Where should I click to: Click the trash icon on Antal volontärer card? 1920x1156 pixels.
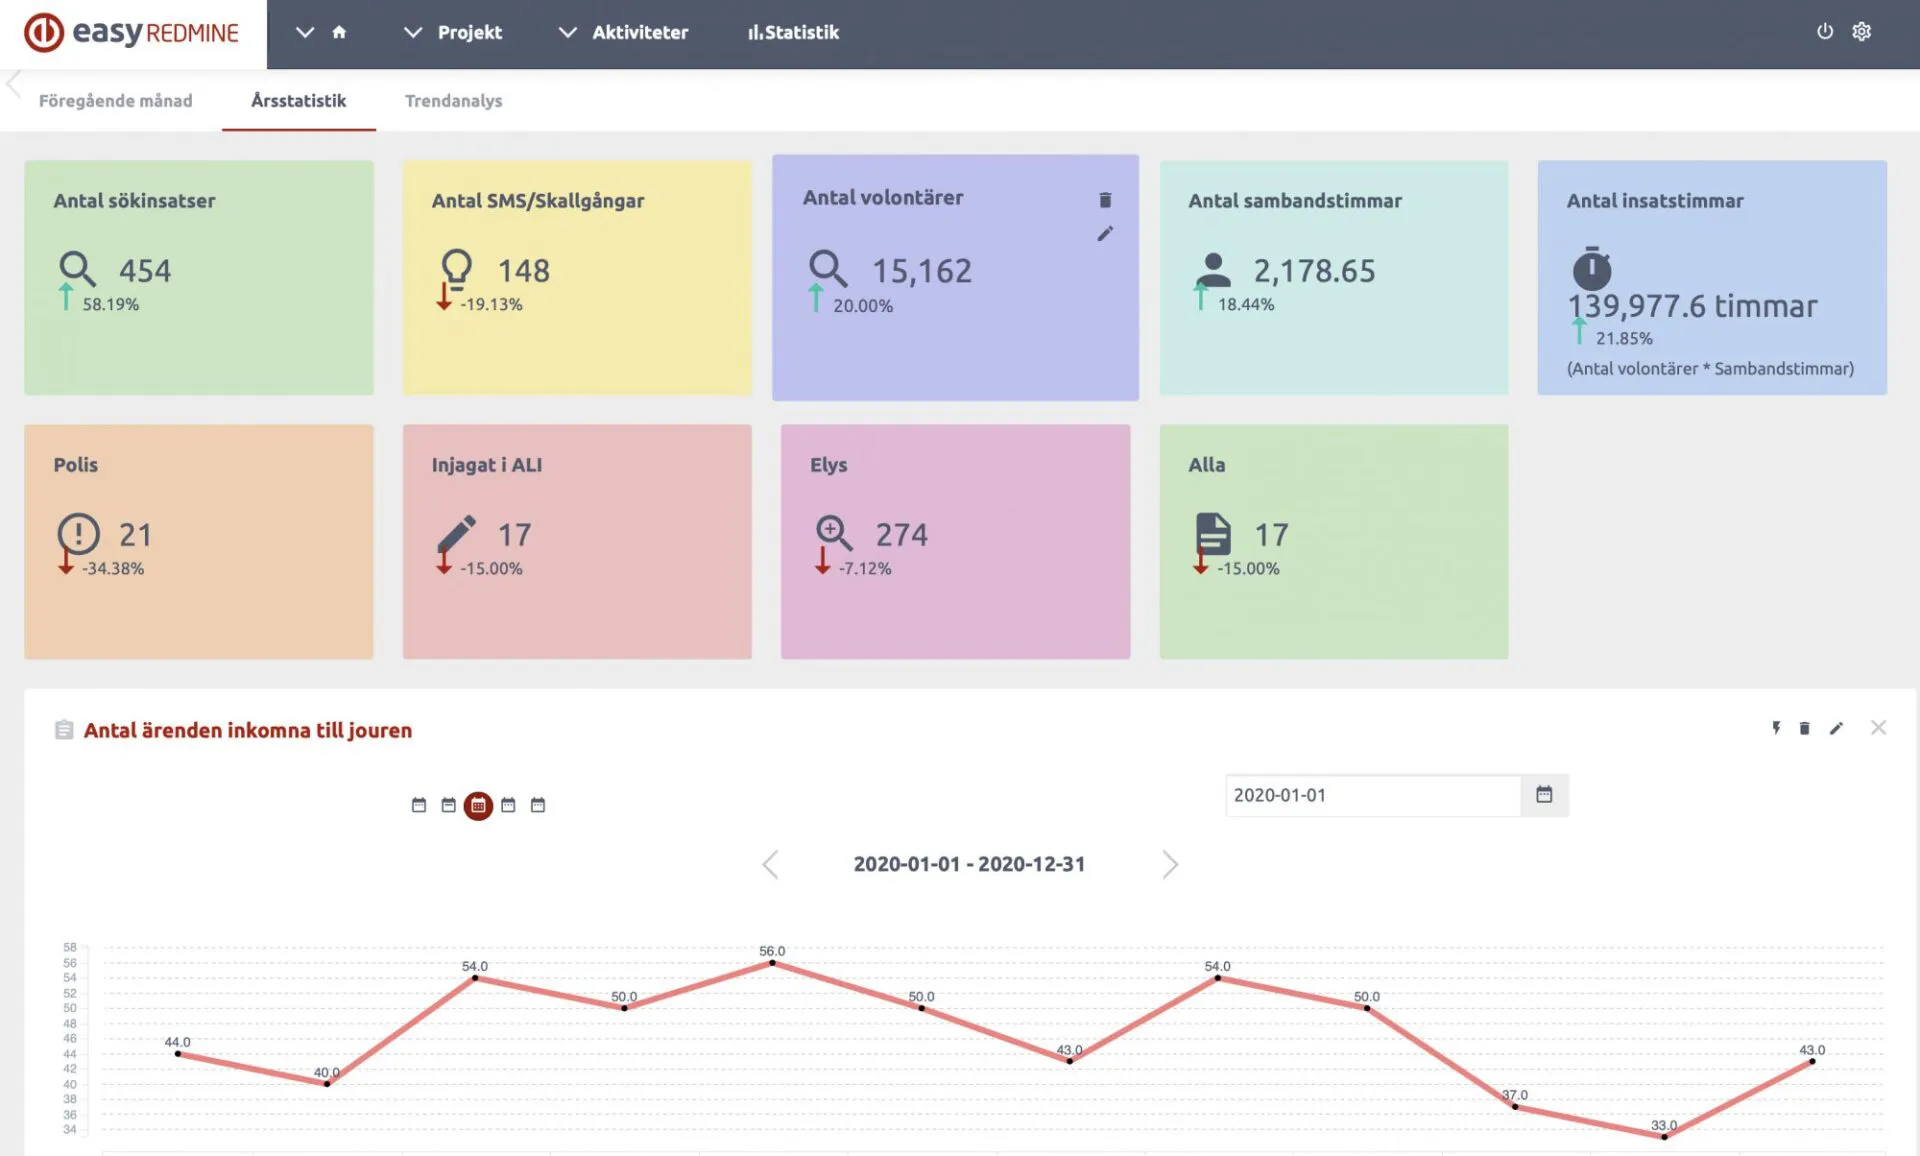click(1105, 200)
